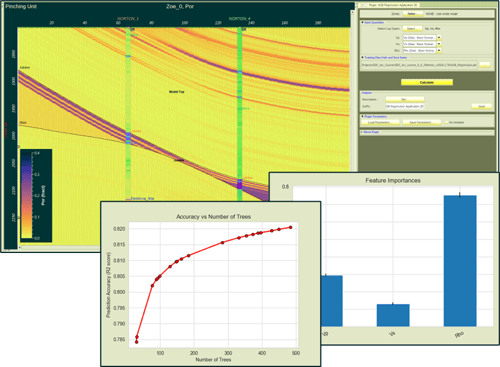Click the yellow Calculate button
Image resolution: width=500 pixels, height=367 pixels.
427,82
